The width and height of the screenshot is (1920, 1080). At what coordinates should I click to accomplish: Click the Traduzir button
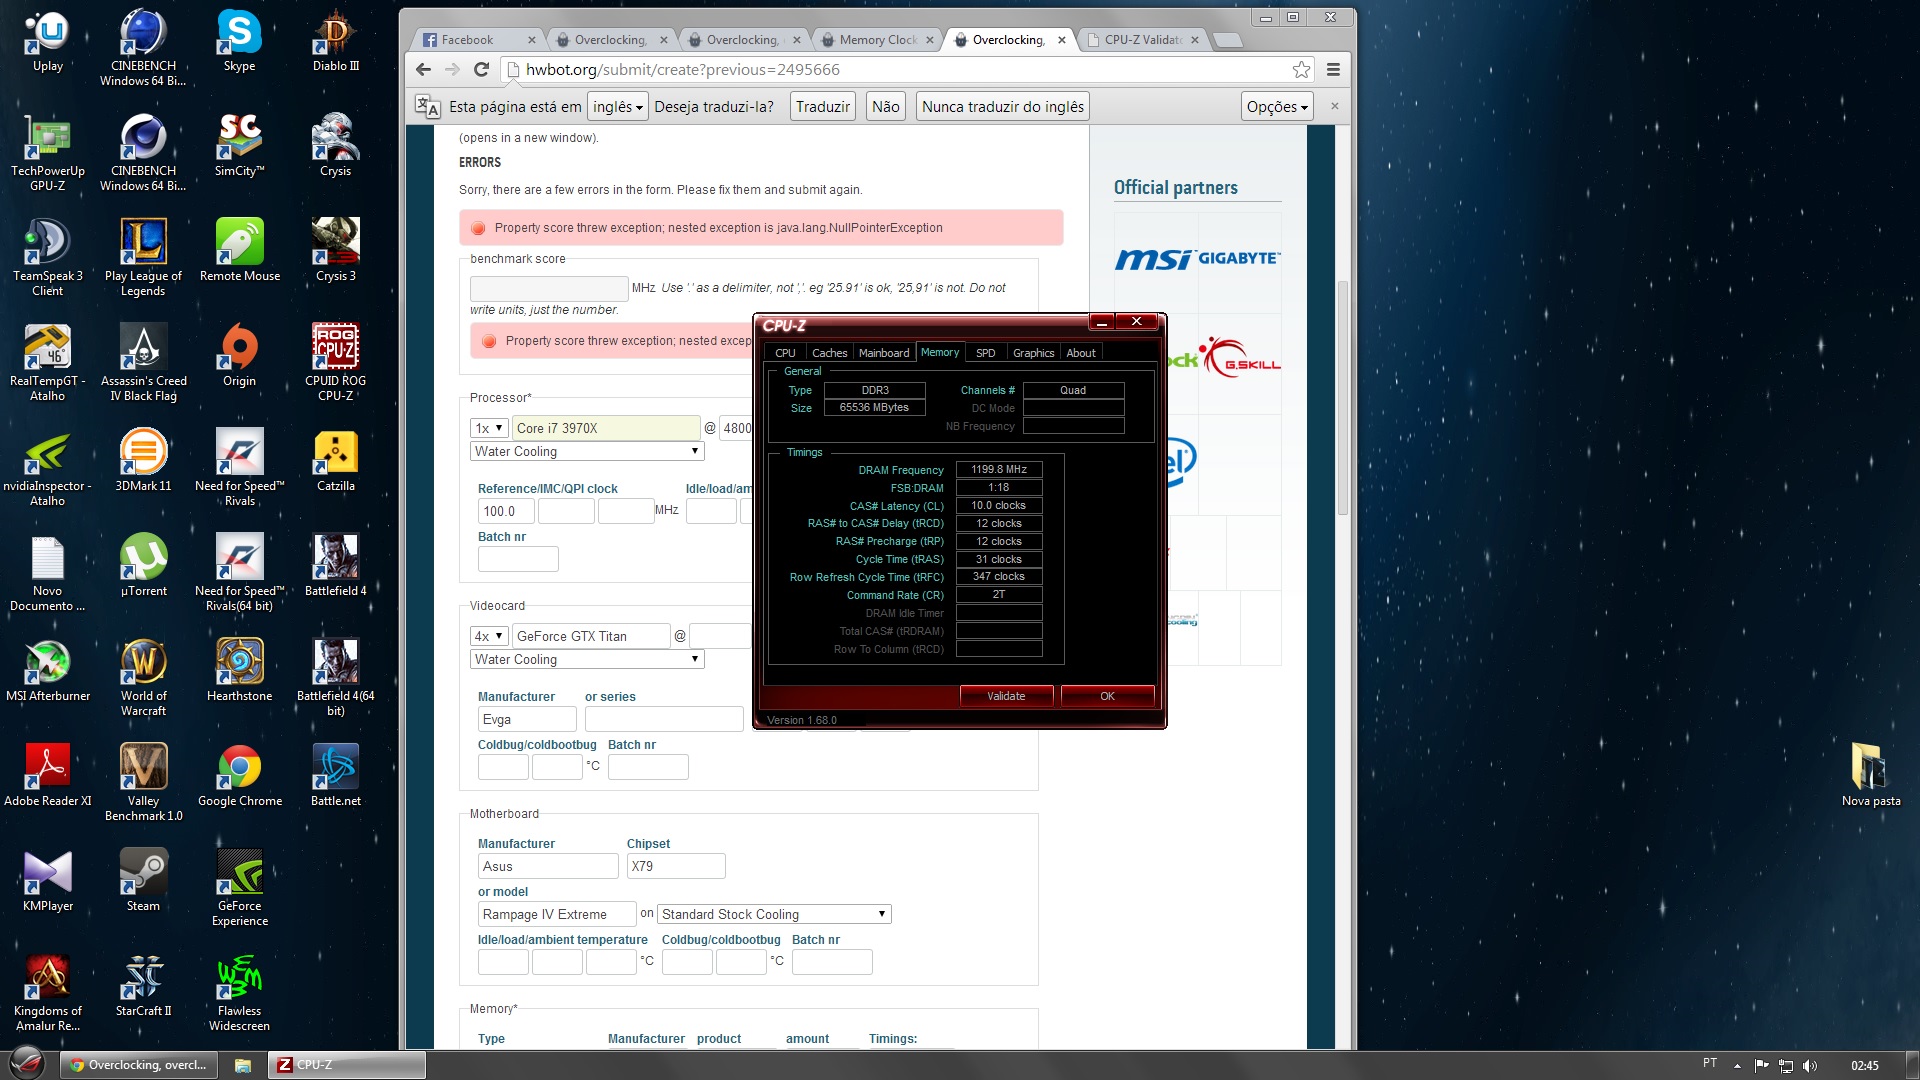(822, 107)
